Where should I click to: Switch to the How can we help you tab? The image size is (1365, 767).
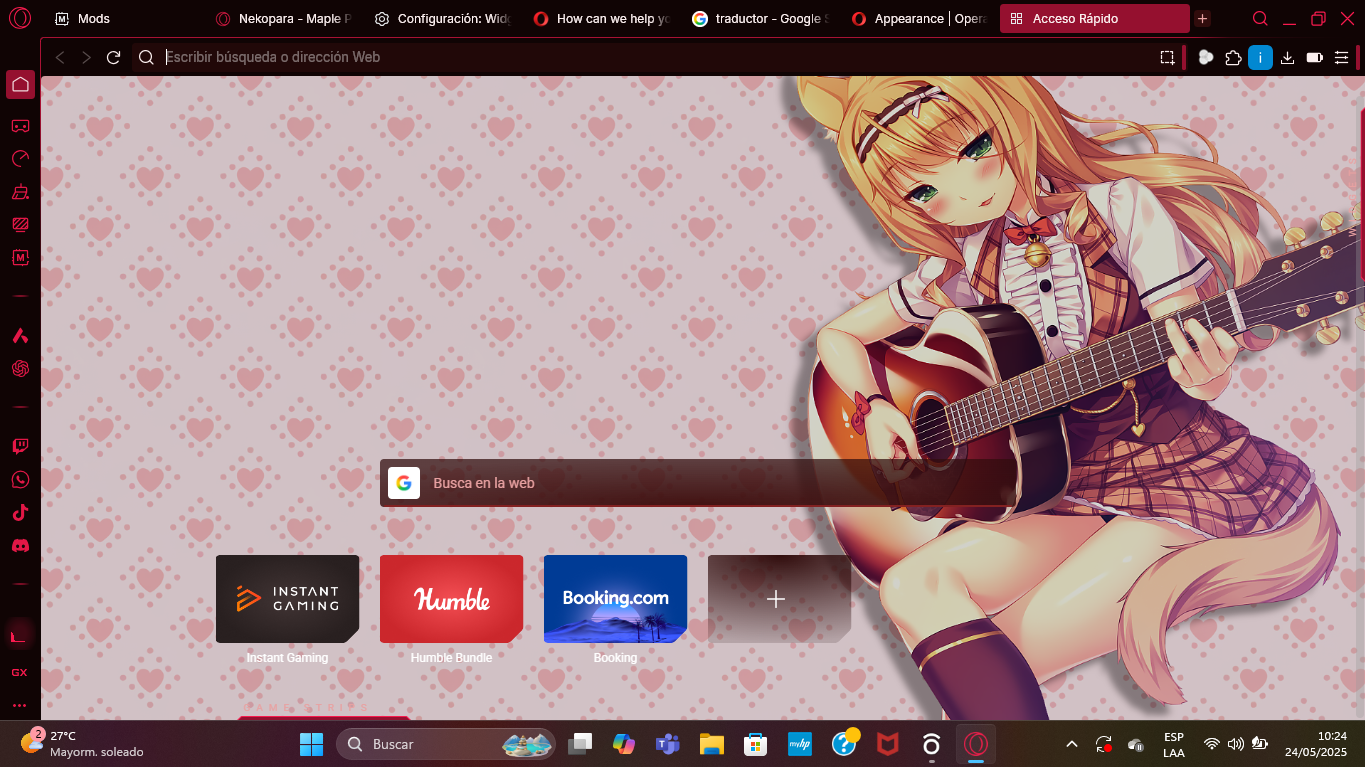[x=602, y=18]
